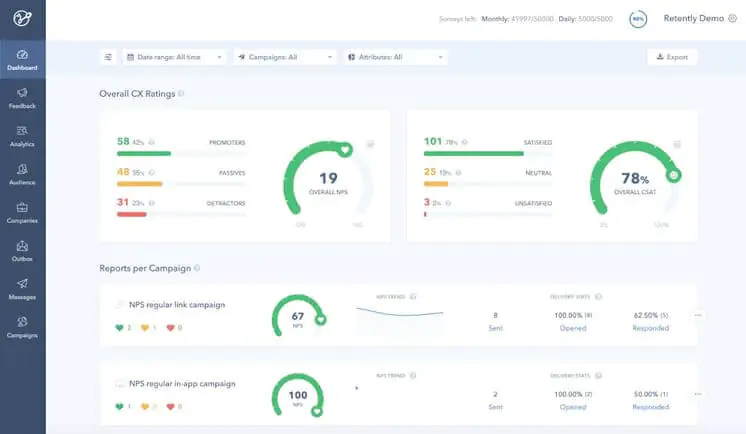The height and width of the screenshot is (434, 746).
Task: Click green heart promoters in in-app campaign row
Action: coord(119,406)
